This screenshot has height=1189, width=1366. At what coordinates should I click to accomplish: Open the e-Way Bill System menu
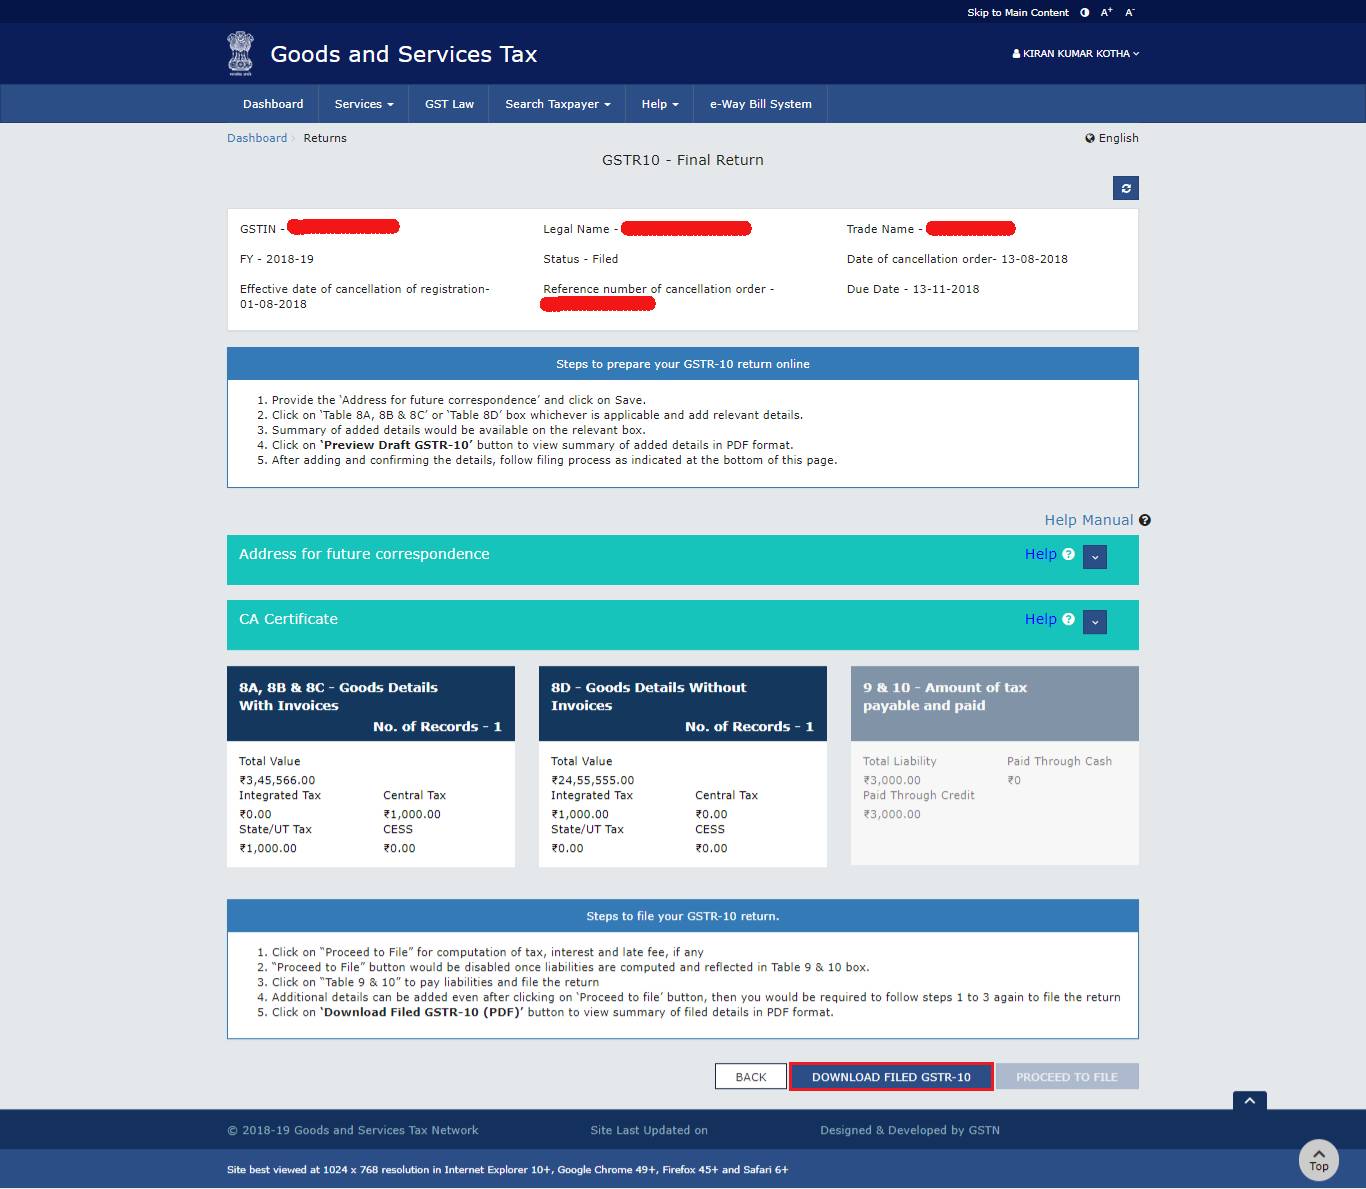759,103
